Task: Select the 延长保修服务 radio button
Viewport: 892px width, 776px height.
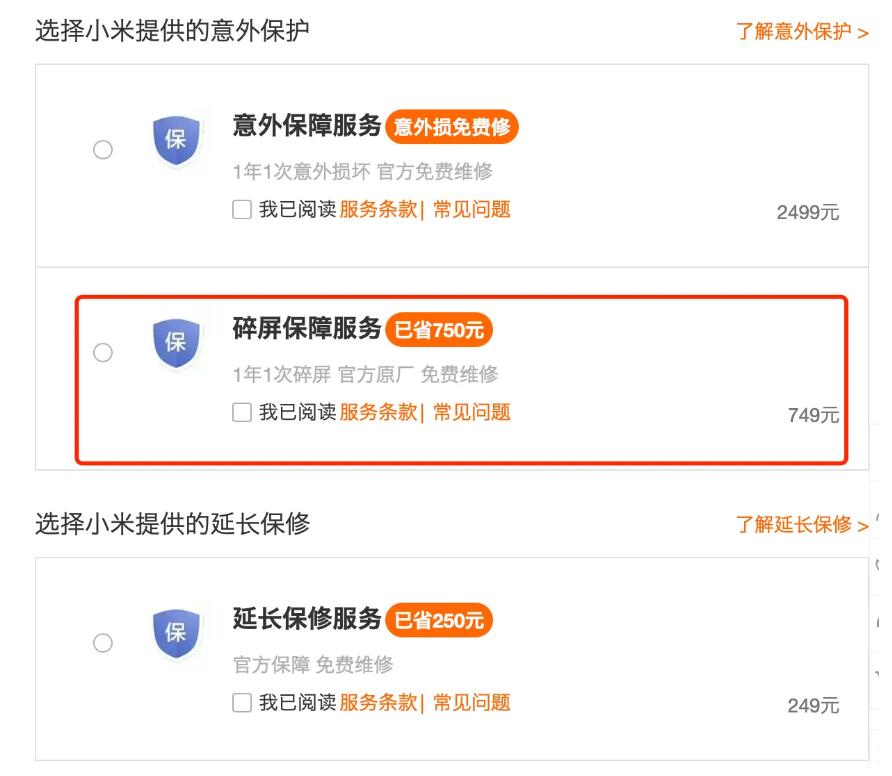Action: pos(103,643)
